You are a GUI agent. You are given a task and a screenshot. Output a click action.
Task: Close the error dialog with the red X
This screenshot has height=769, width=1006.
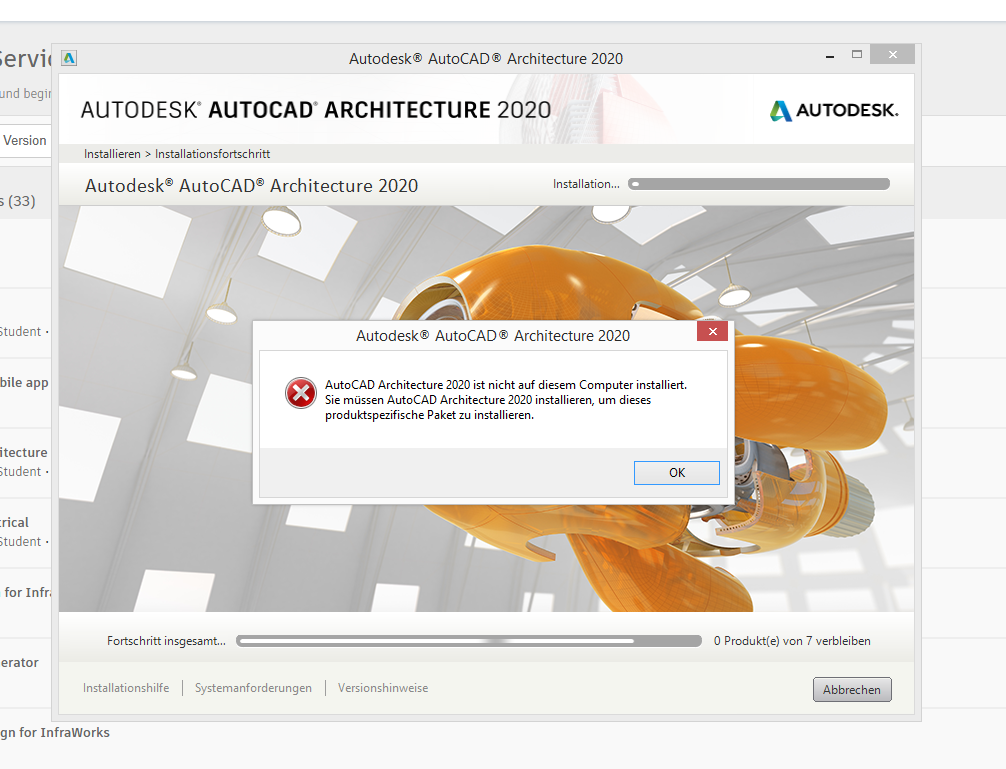click(712, 332)
